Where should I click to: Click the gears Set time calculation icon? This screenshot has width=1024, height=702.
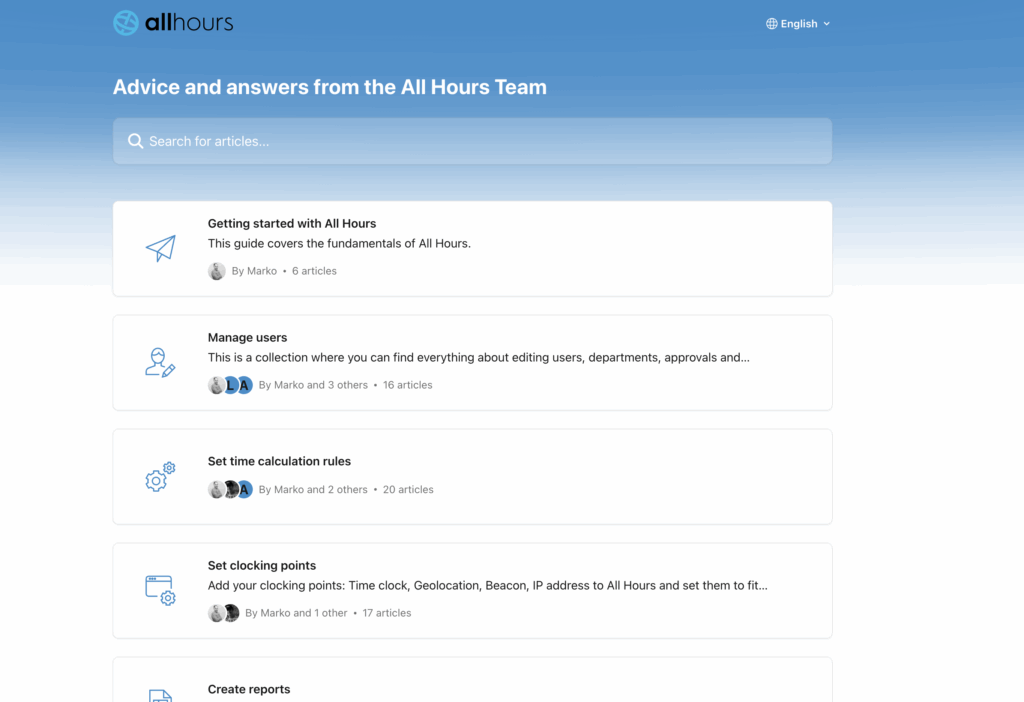(x=160, y=477)
